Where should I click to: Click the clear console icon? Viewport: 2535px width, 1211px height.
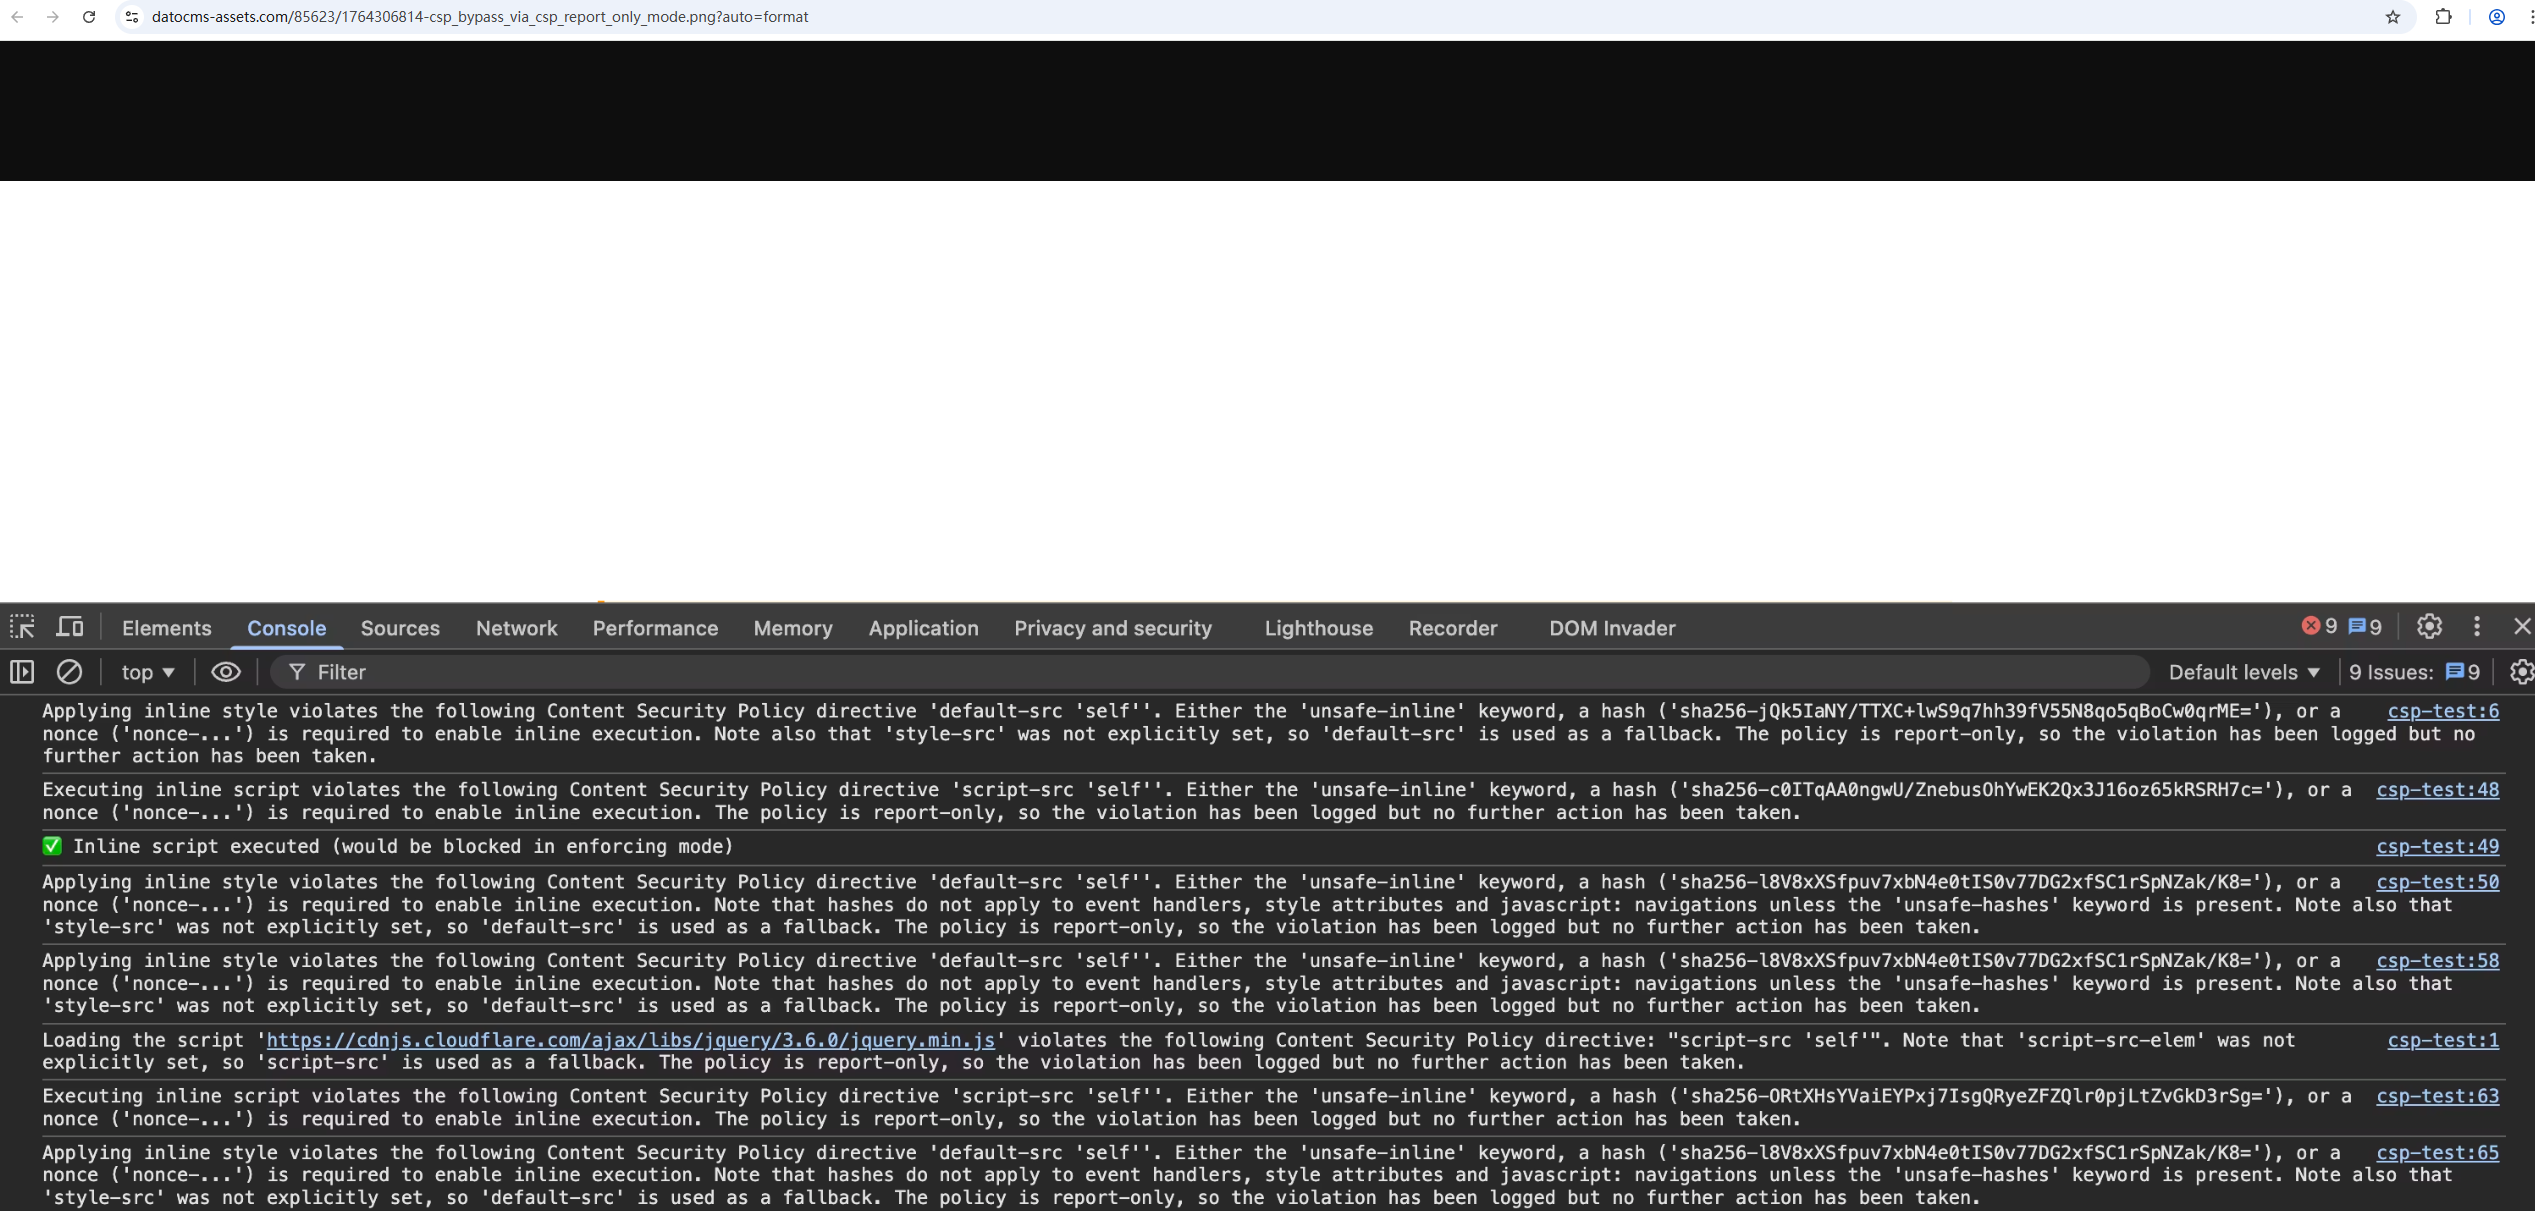(69, 672)
